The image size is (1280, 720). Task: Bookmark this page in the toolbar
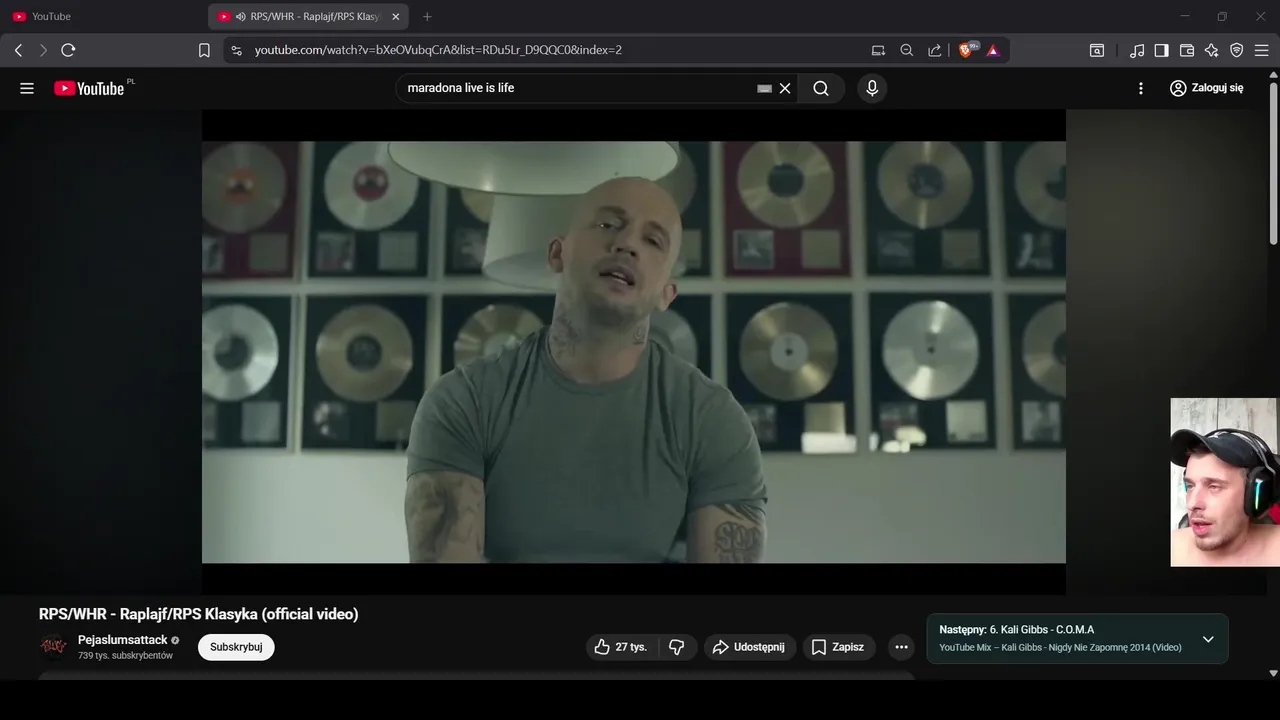[x=204, y=50]
